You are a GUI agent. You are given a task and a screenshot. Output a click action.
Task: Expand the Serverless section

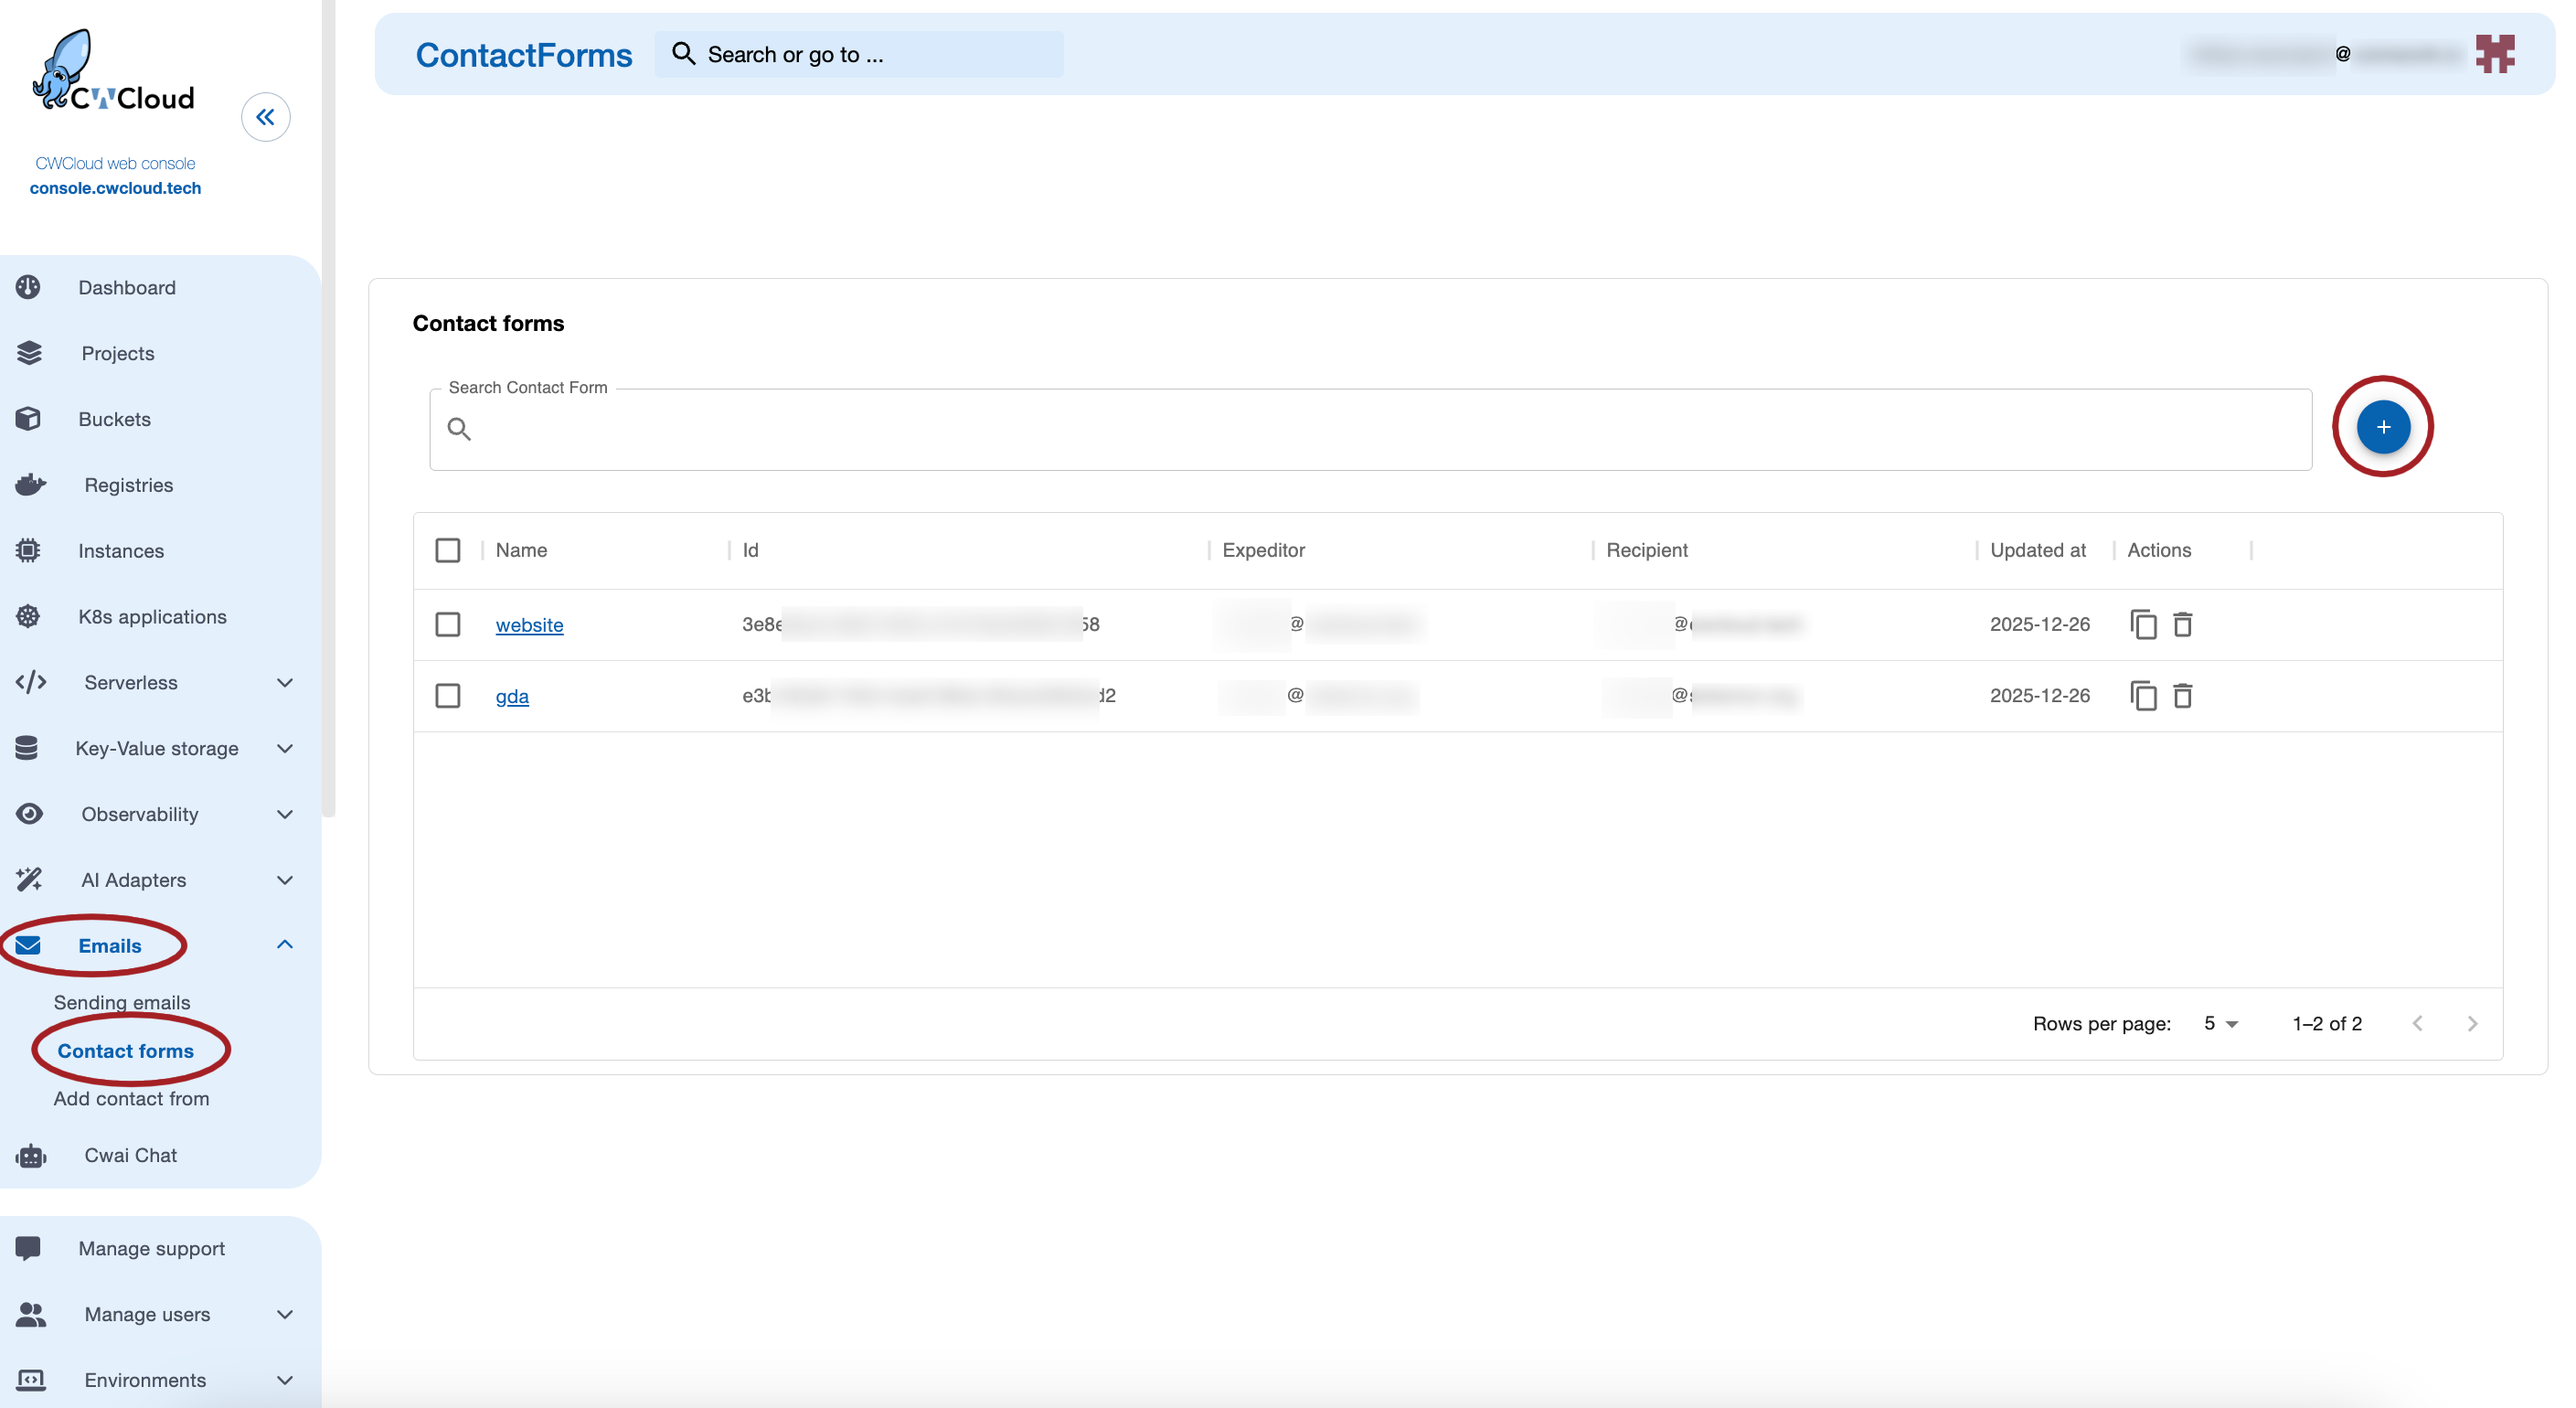pyautogui.click(x=129, y=682)
